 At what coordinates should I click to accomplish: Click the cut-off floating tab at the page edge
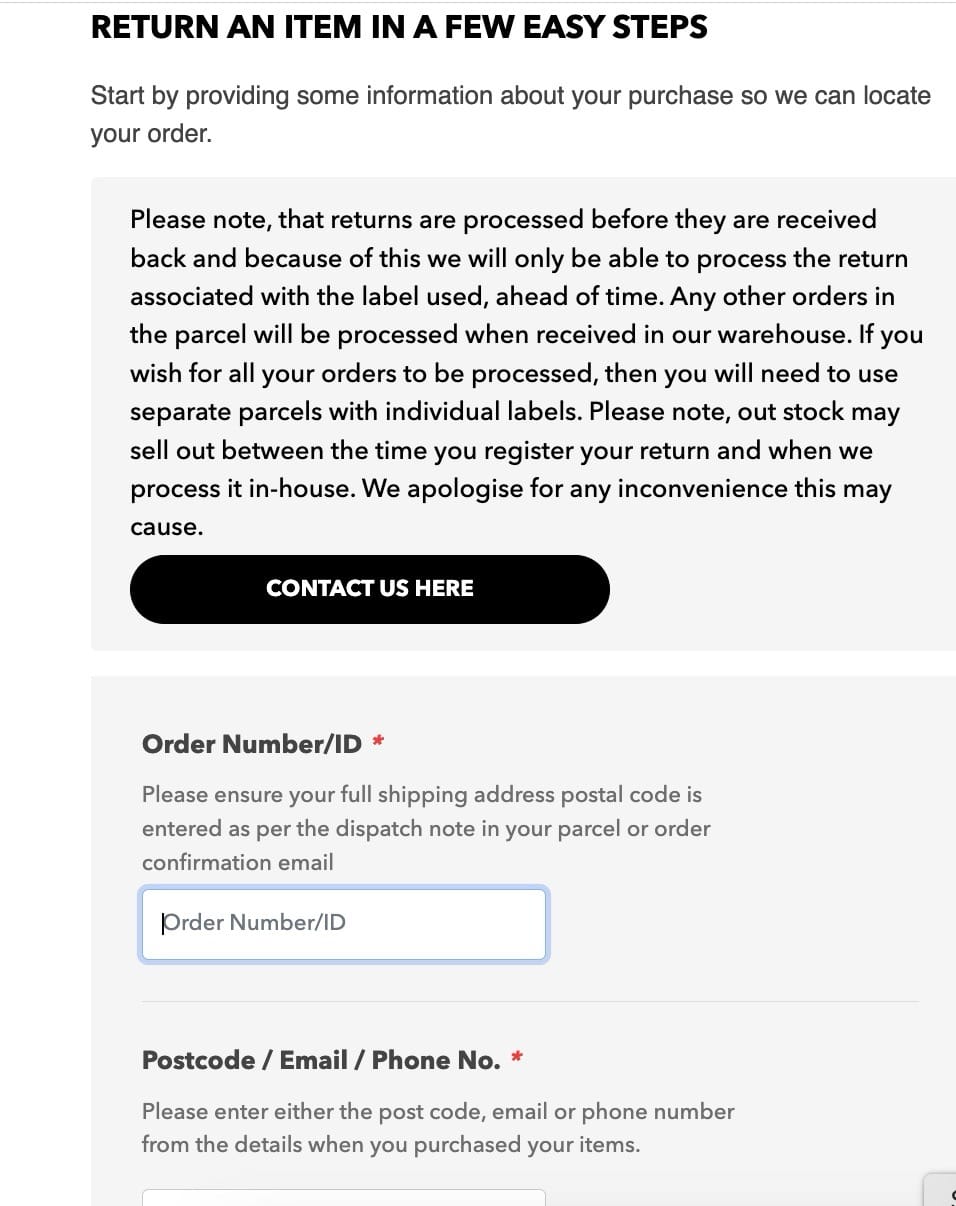tap(941, 1190)
